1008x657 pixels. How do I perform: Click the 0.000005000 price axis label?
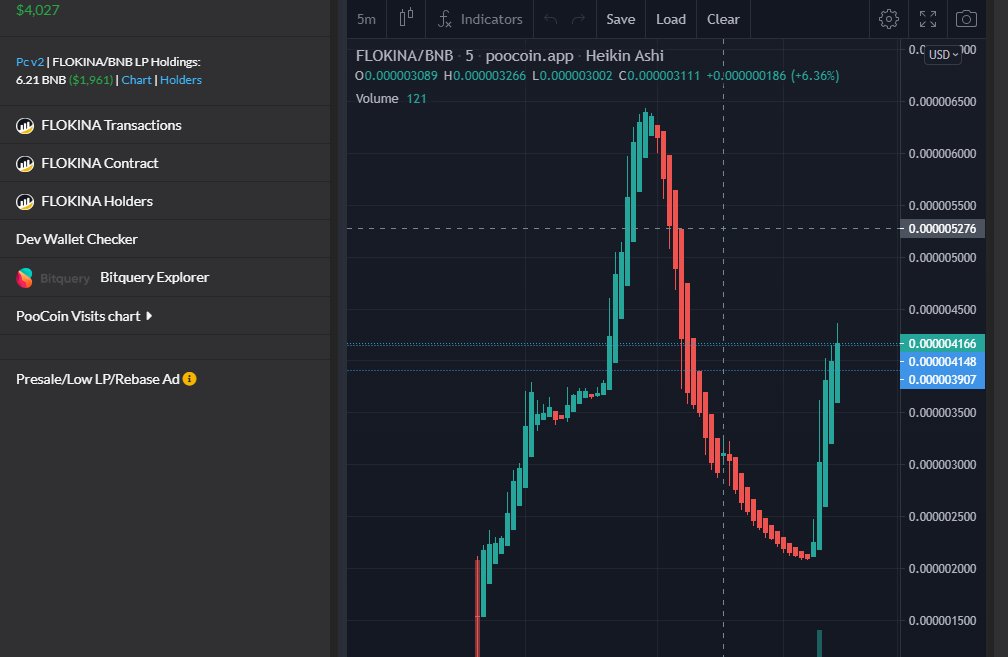(x=942, y=257)
